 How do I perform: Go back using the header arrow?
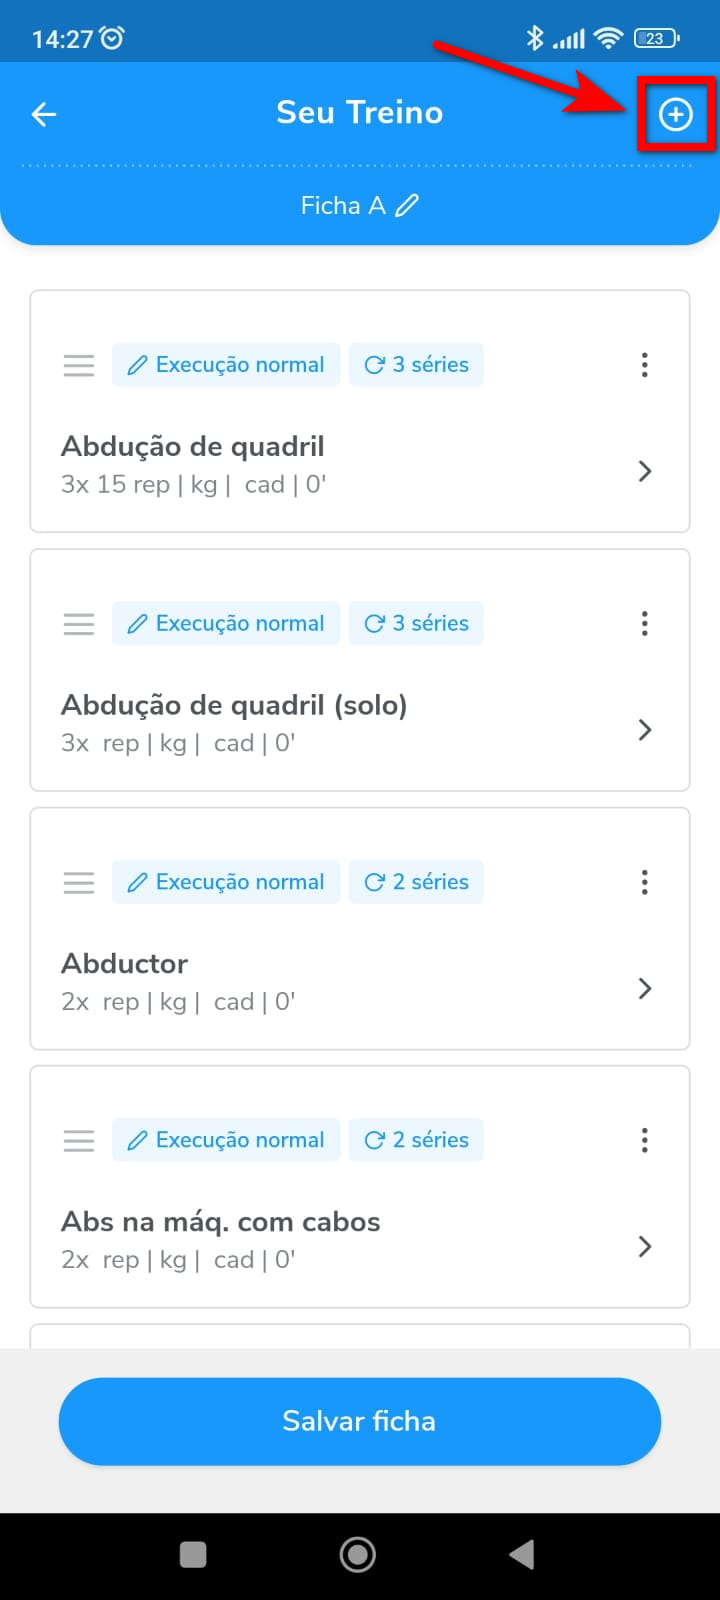(x=44, y=114)
